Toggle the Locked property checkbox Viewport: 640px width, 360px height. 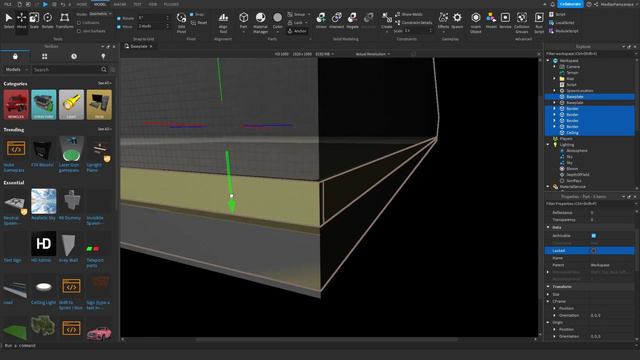coord(593,251)
